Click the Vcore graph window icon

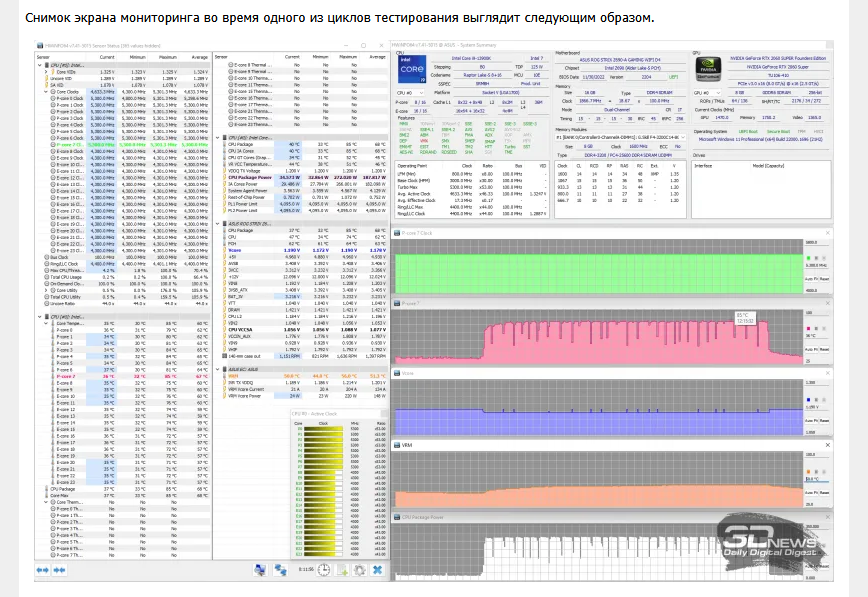coord(397,373)
